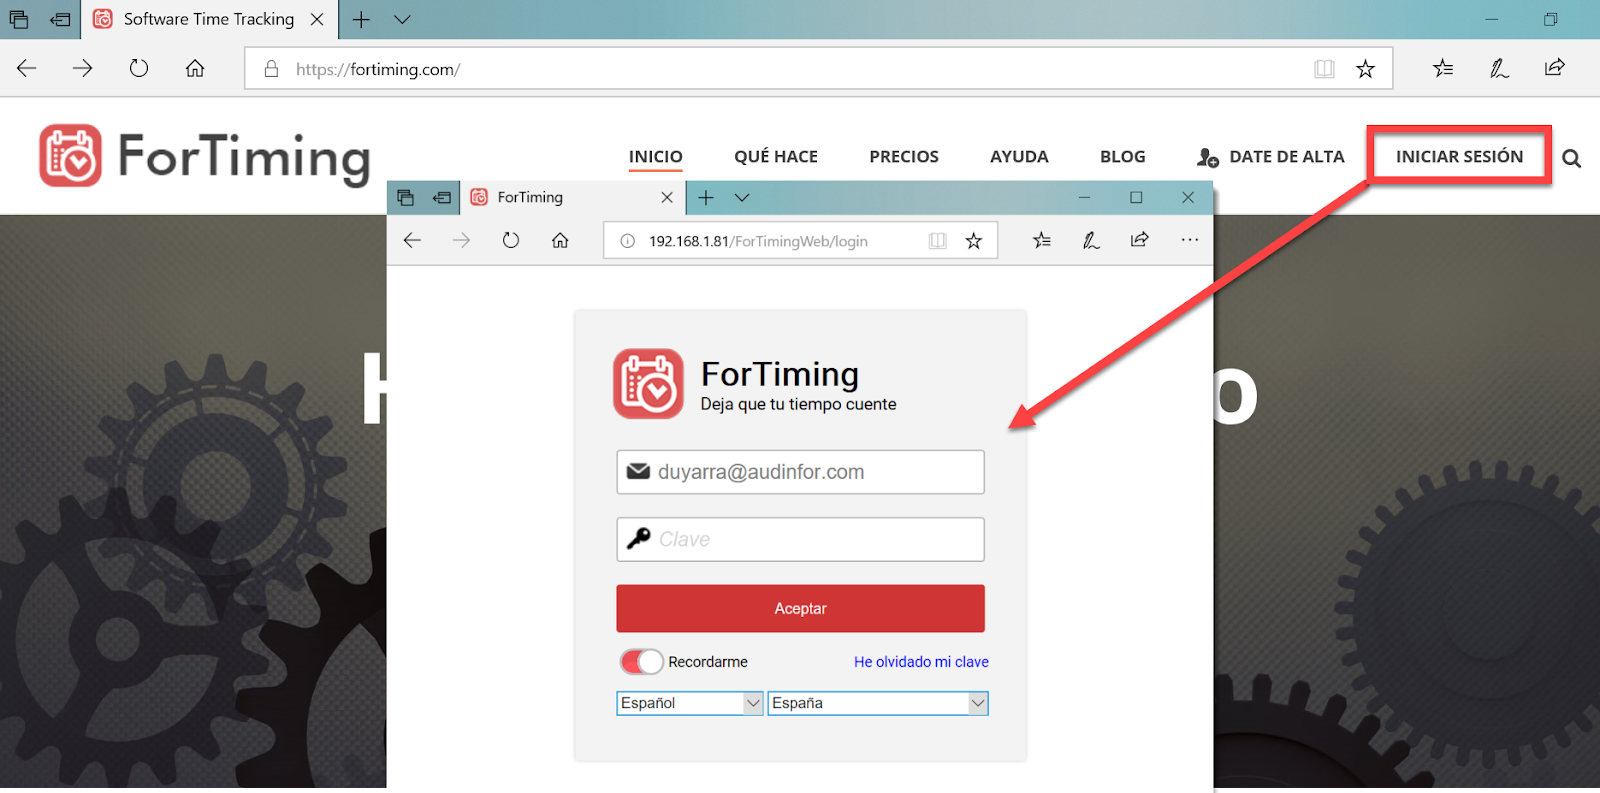The image size is (1600, 793).
Task: Click the red Aceptar button
Action: [800, 608]
